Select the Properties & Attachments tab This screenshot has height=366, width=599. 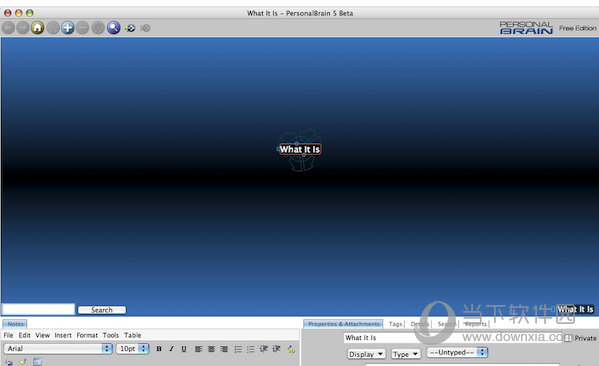pos(343,324)
